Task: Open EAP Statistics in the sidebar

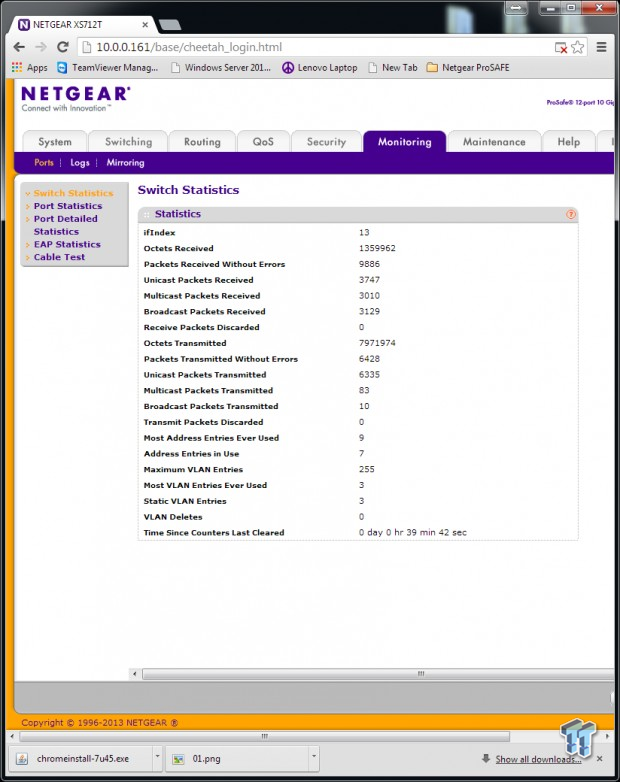Action: [67, 244]
